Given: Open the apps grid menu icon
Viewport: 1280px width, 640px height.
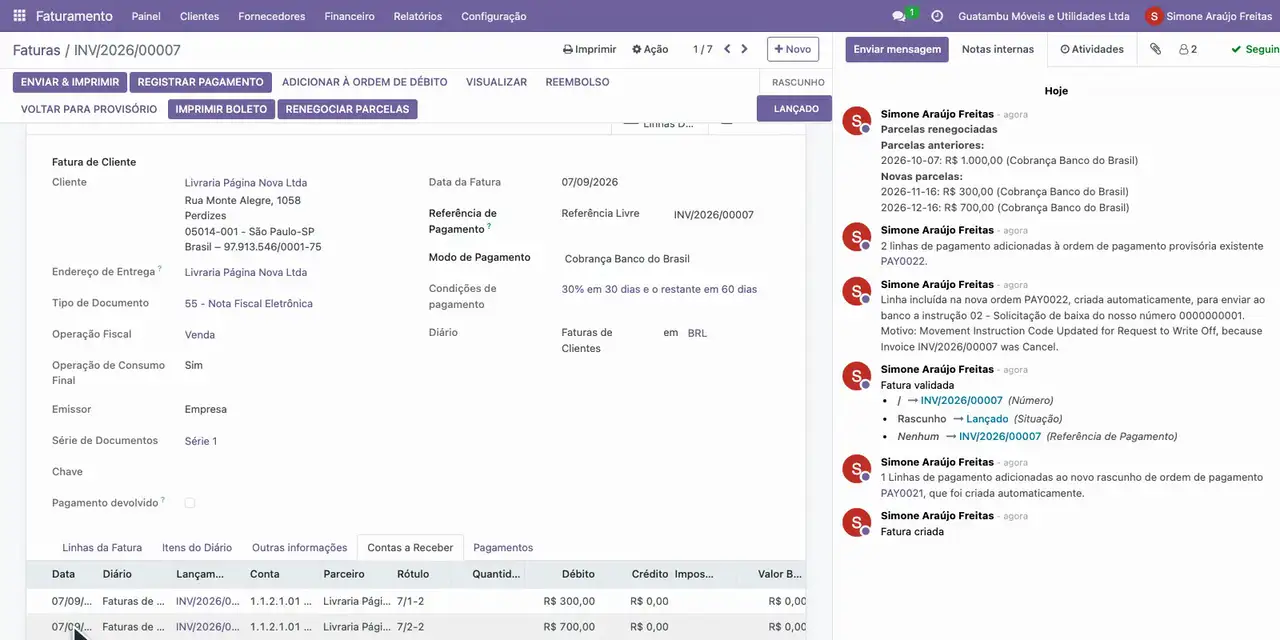Looking at the screenshot, I should tap(19, 16).
